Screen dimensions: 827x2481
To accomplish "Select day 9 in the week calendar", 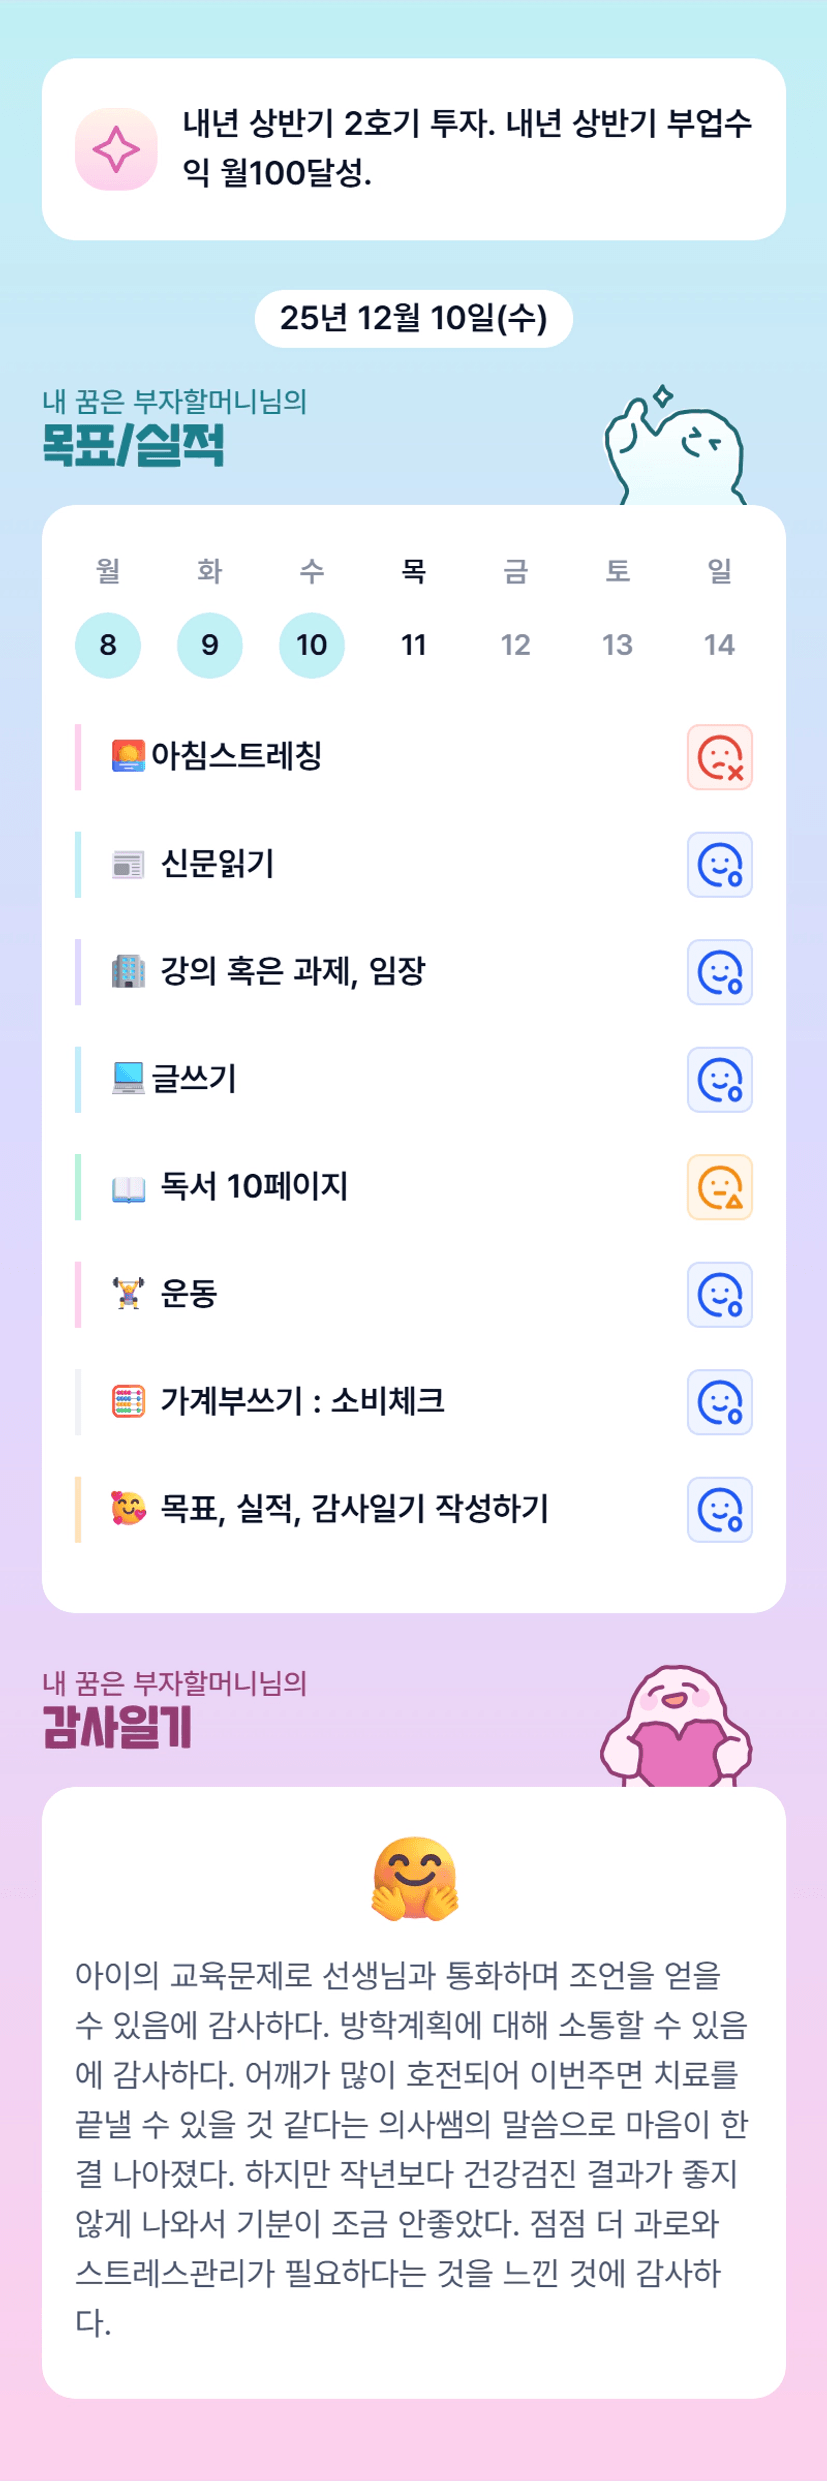I will pos(210,645).
